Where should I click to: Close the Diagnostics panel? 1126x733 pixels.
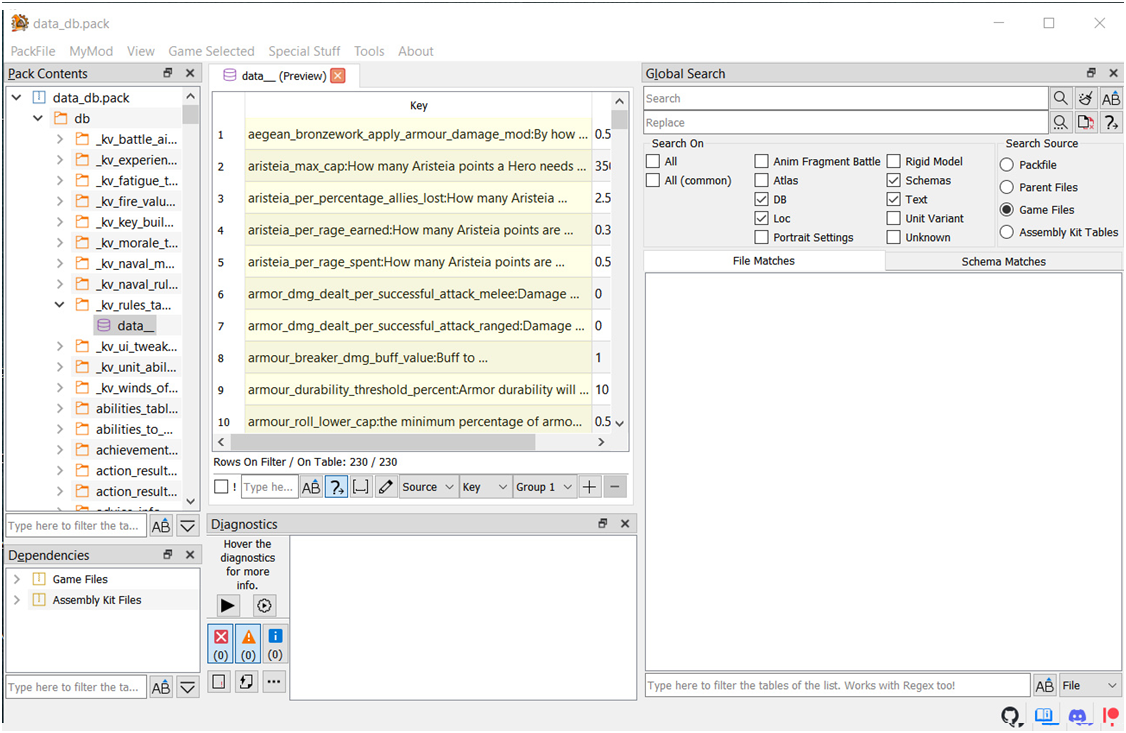(x=625, y=524)
